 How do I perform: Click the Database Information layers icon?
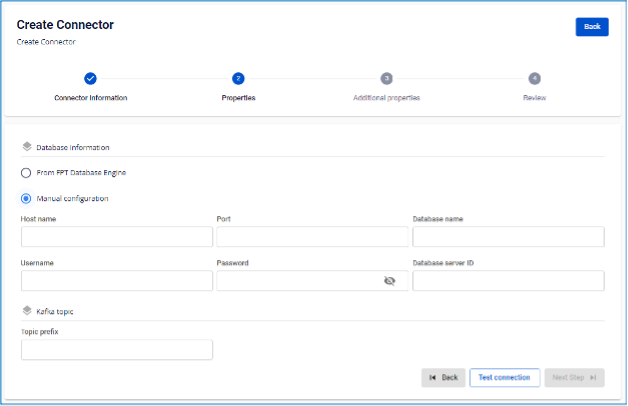27,147
